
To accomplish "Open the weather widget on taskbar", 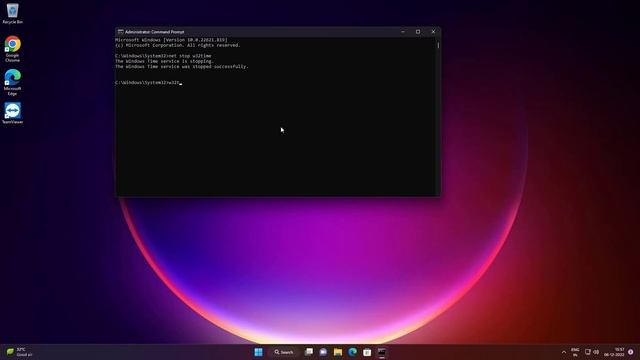I will [x=20, y=352].
